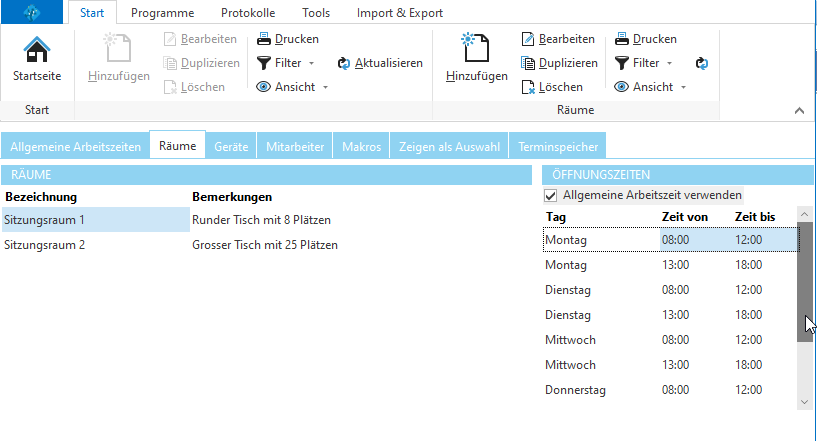817x441 pixels.
Task: Click the scrollbar up arrow in Öffnungszeiten
Action: (804, 214)
